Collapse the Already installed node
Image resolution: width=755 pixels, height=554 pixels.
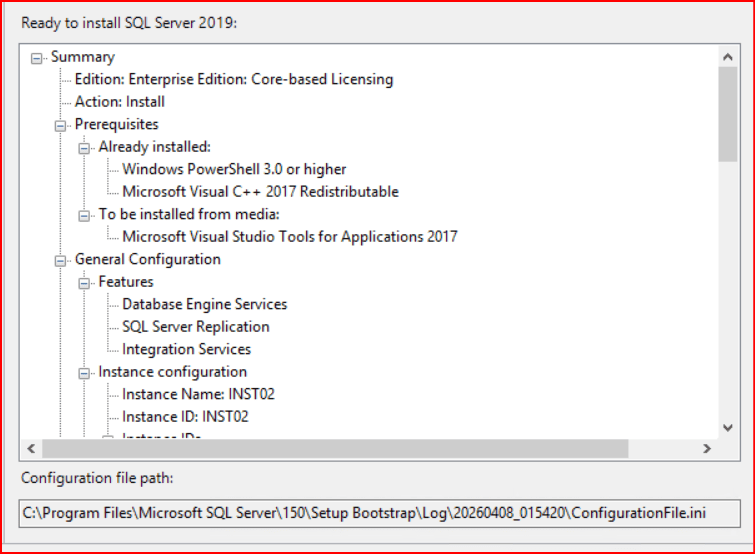click(x=85, y=148)
